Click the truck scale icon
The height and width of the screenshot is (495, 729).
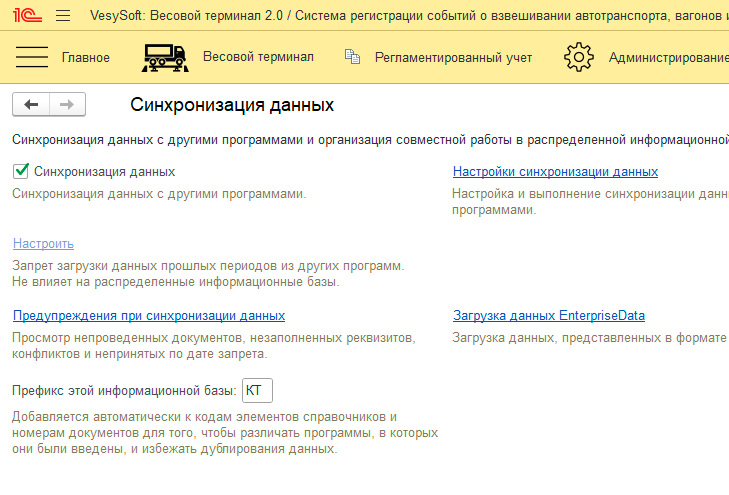(165, 57)
